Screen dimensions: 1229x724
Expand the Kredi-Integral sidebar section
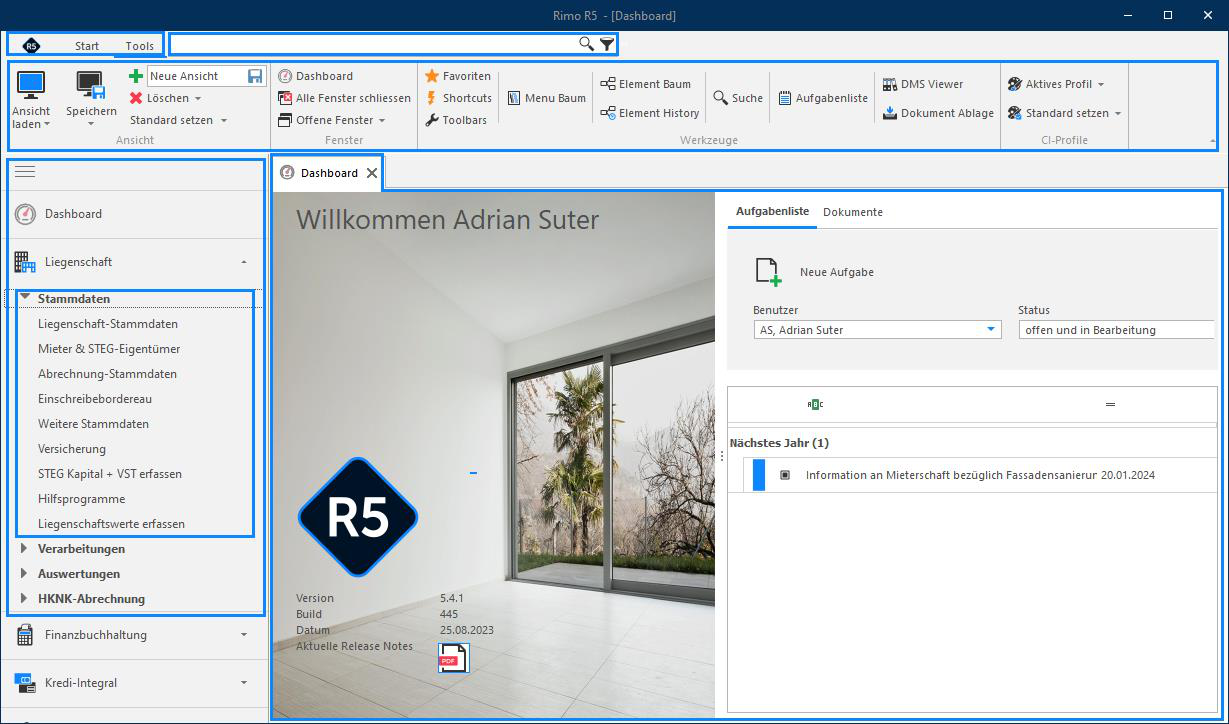coord(244,683)
